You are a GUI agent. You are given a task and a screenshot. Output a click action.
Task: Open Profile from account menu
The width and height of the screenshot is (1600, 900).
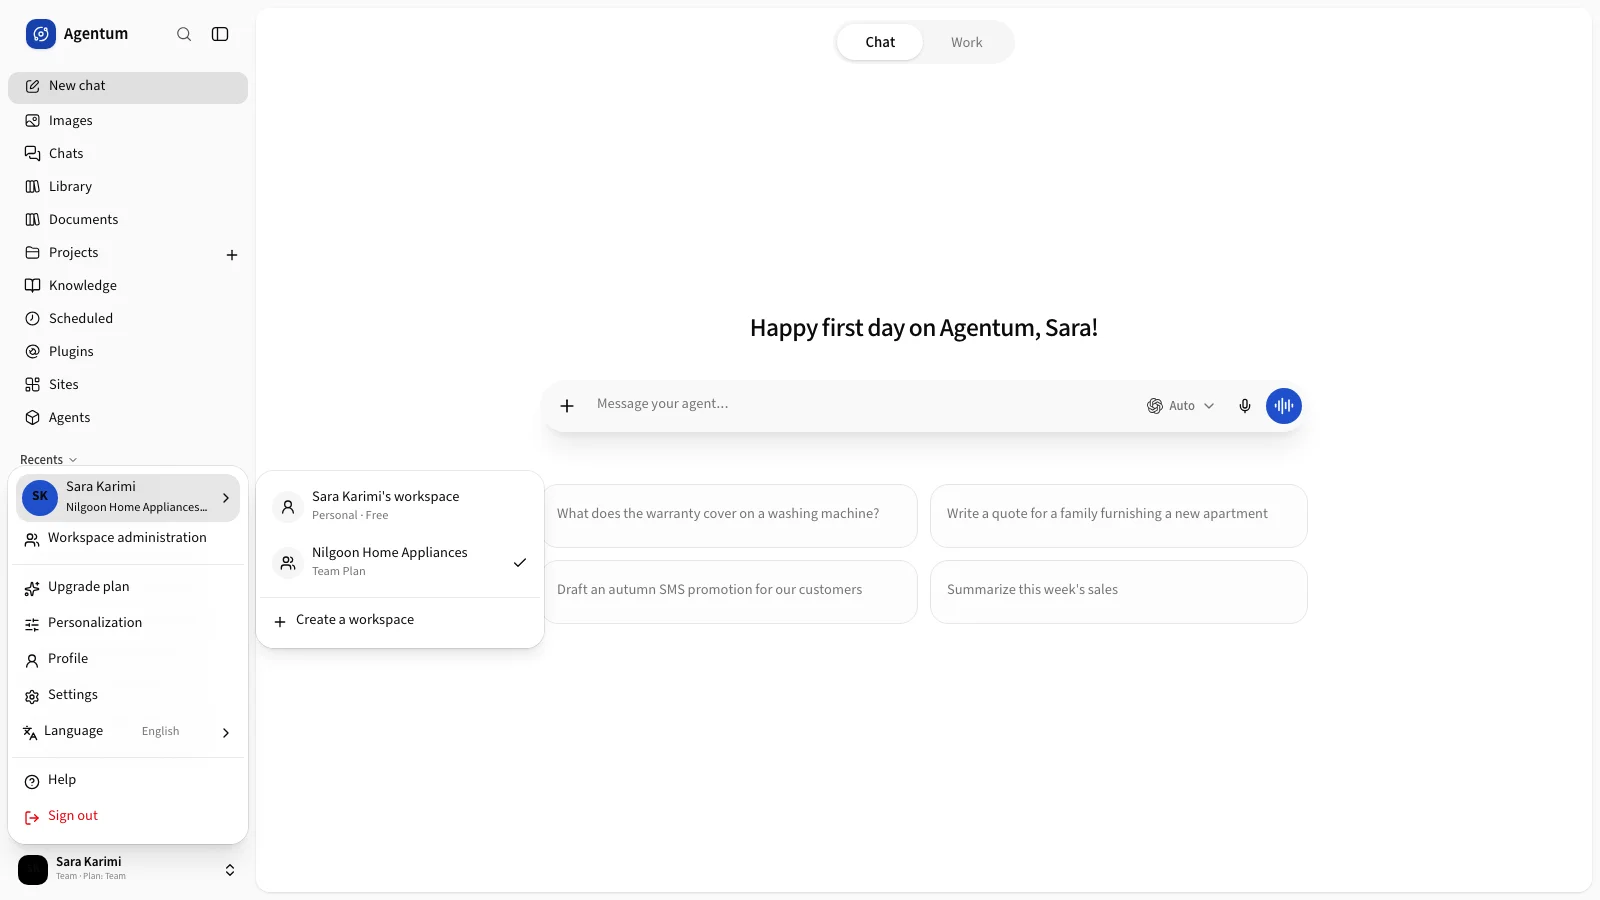click(x=128, y=659)
